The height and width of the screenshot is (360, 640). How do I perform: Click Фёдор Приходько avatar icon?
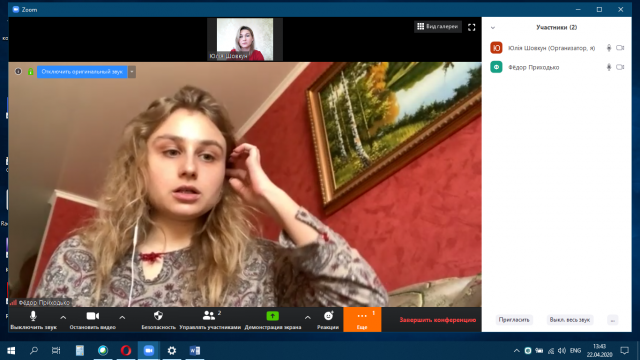coord(496,67)
